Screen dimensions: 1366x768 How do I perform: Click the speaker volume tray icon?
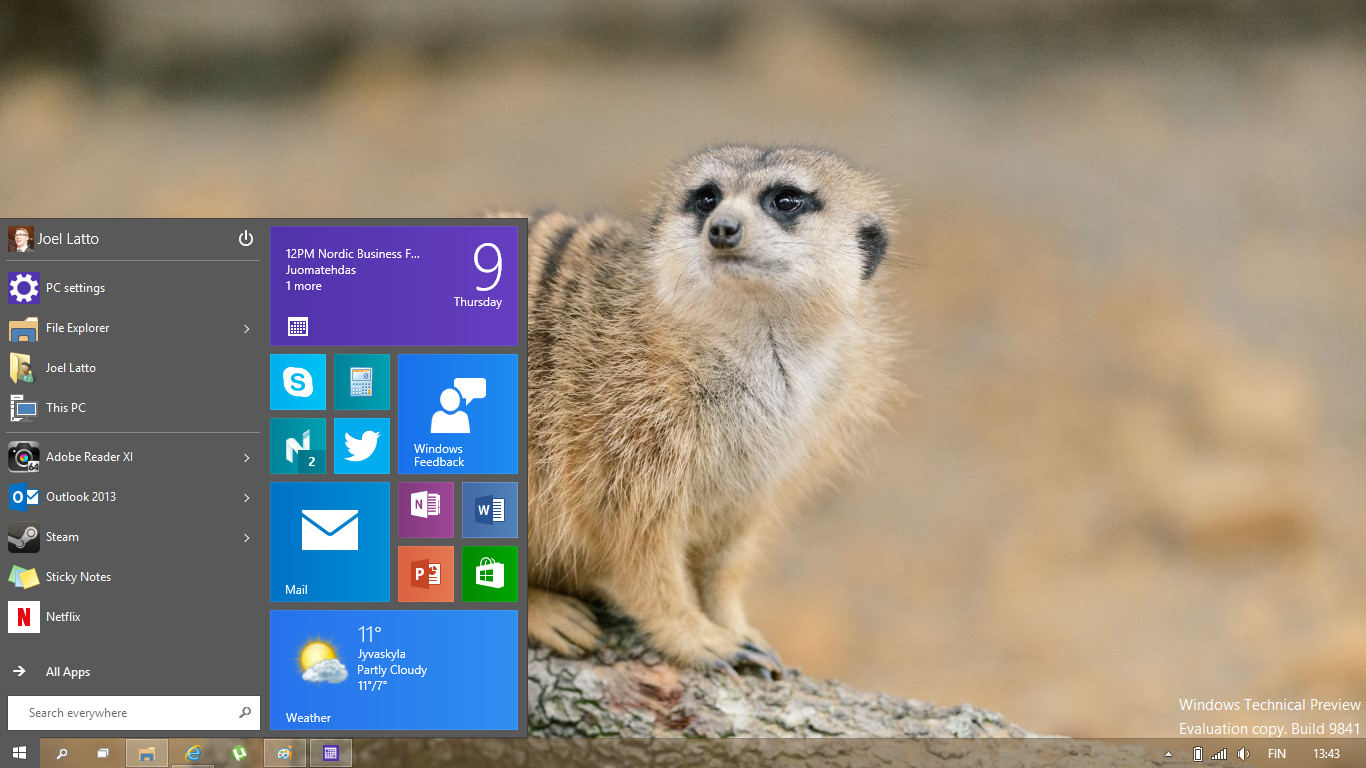pos(1243,753)
